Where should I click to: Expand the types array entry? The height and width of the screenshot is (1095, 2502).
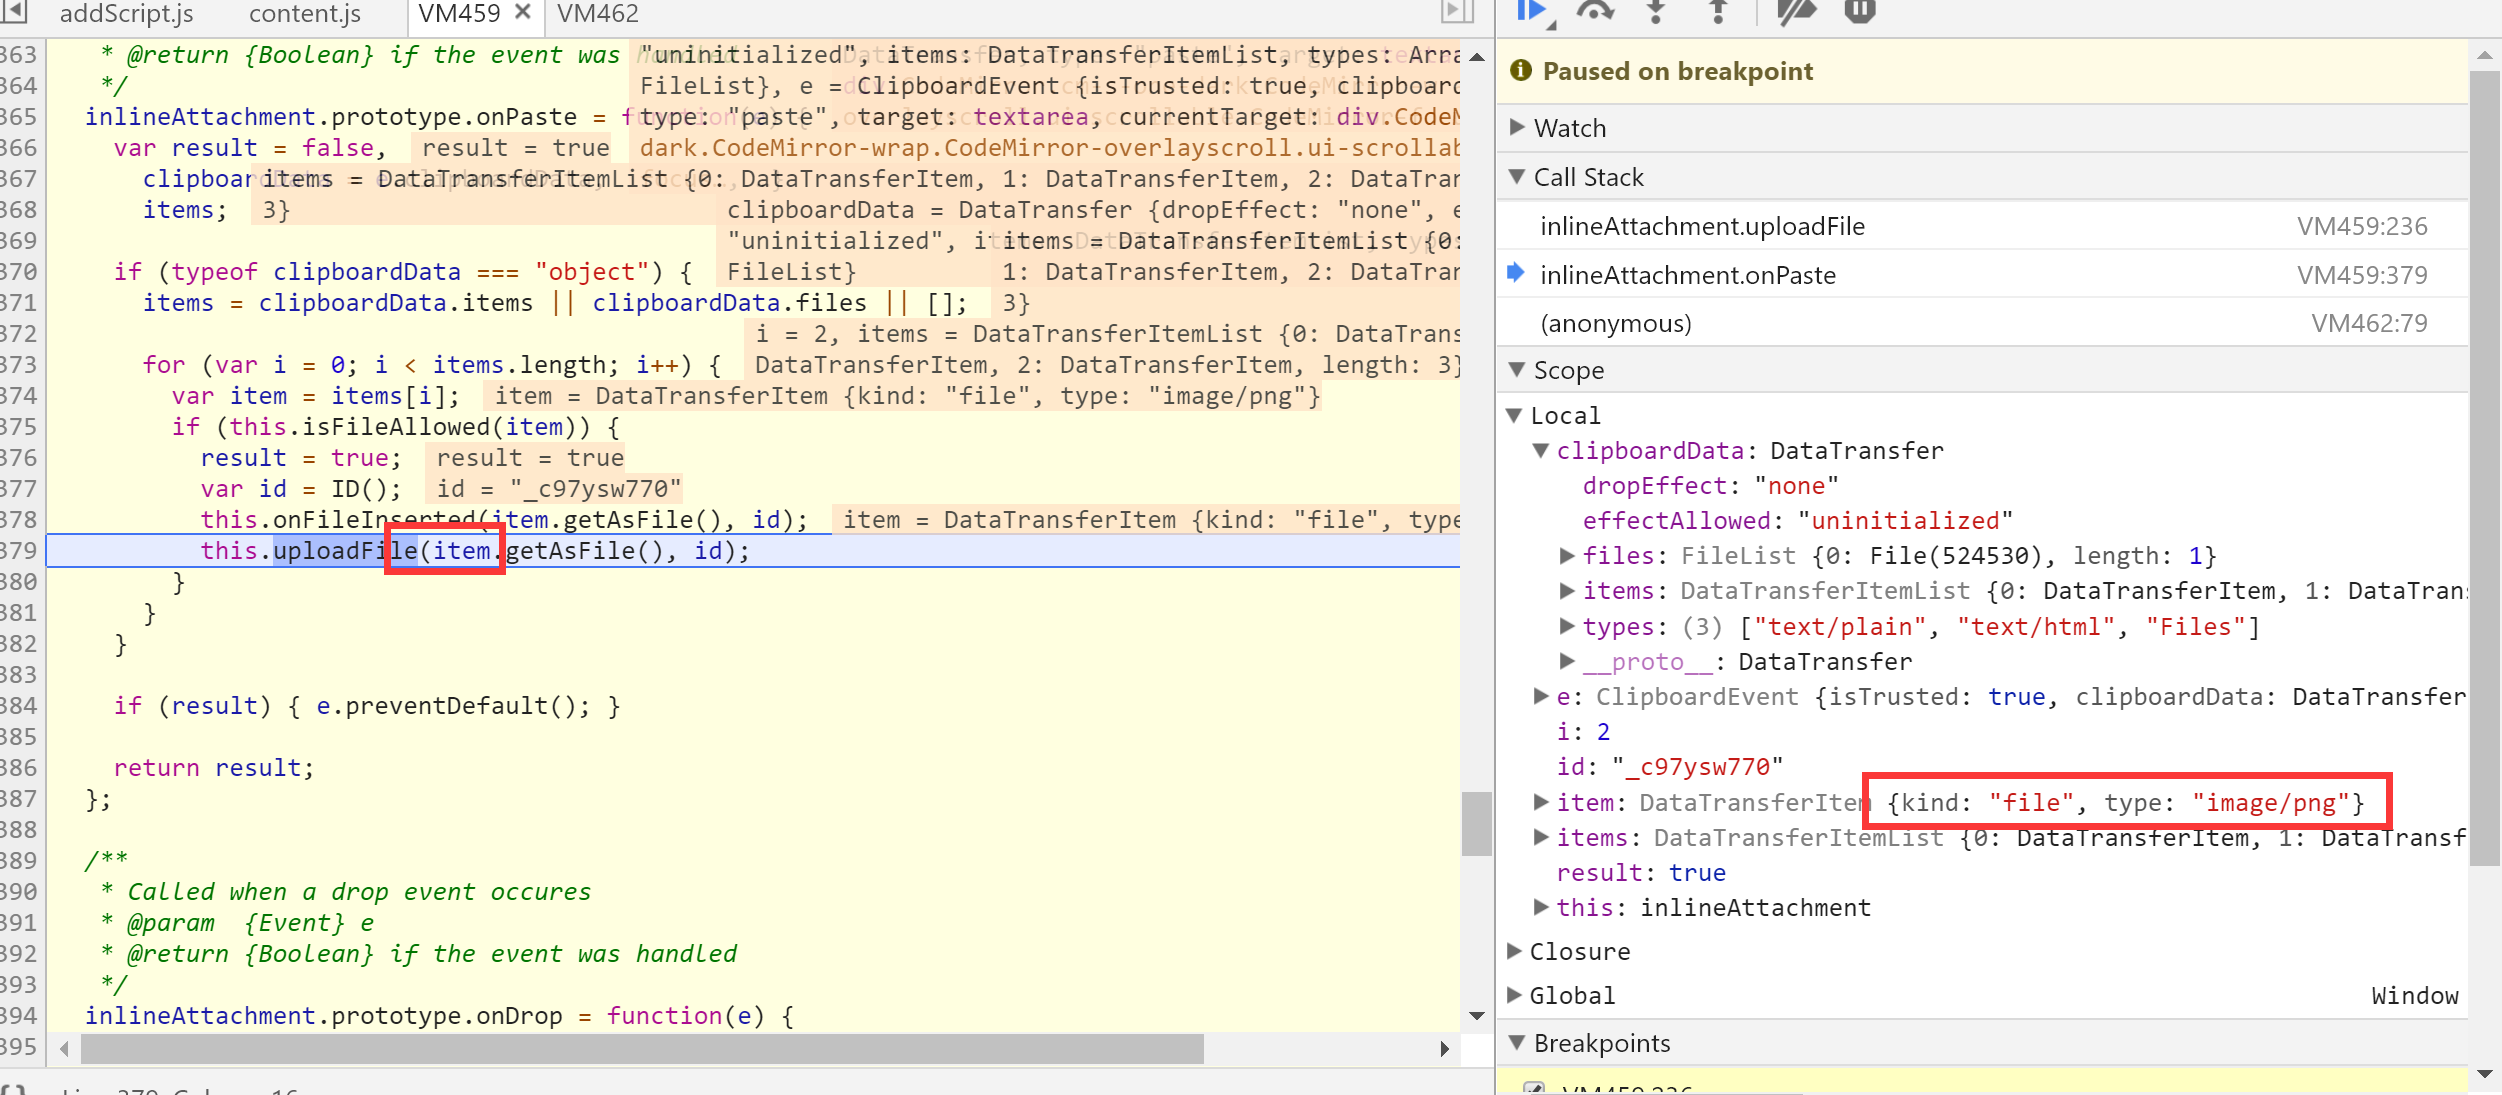click(x=1567, y=626)
